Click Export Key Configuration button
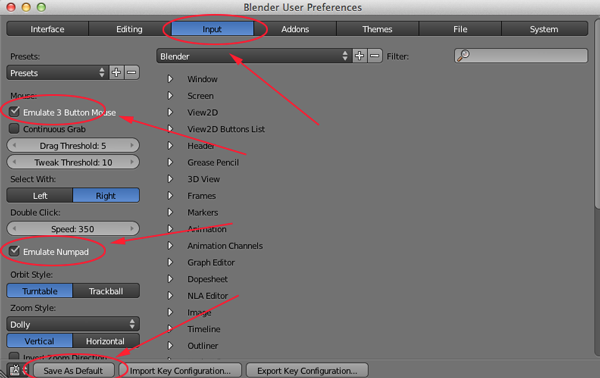This screenshot has width=600, height=378. 307,370
